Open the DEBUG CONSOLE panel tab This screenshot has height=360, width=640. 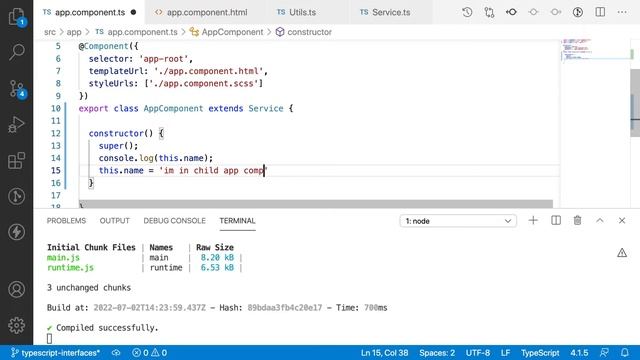pos(174,221)
